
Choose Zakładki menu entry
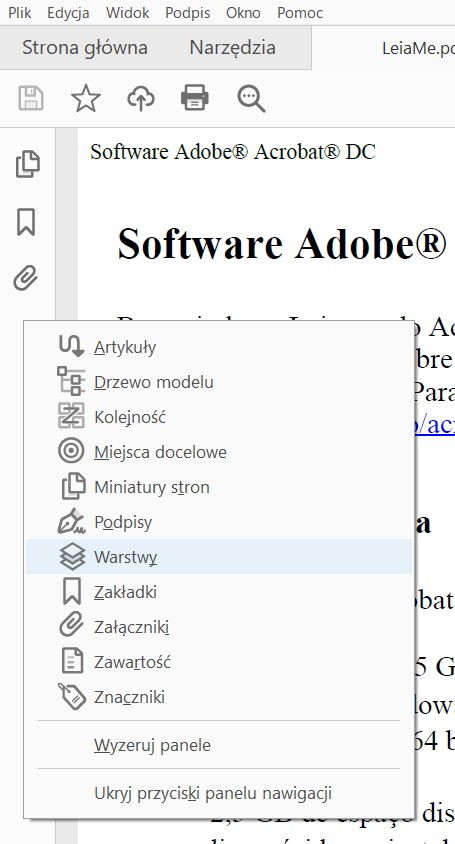tap(219, 592)
